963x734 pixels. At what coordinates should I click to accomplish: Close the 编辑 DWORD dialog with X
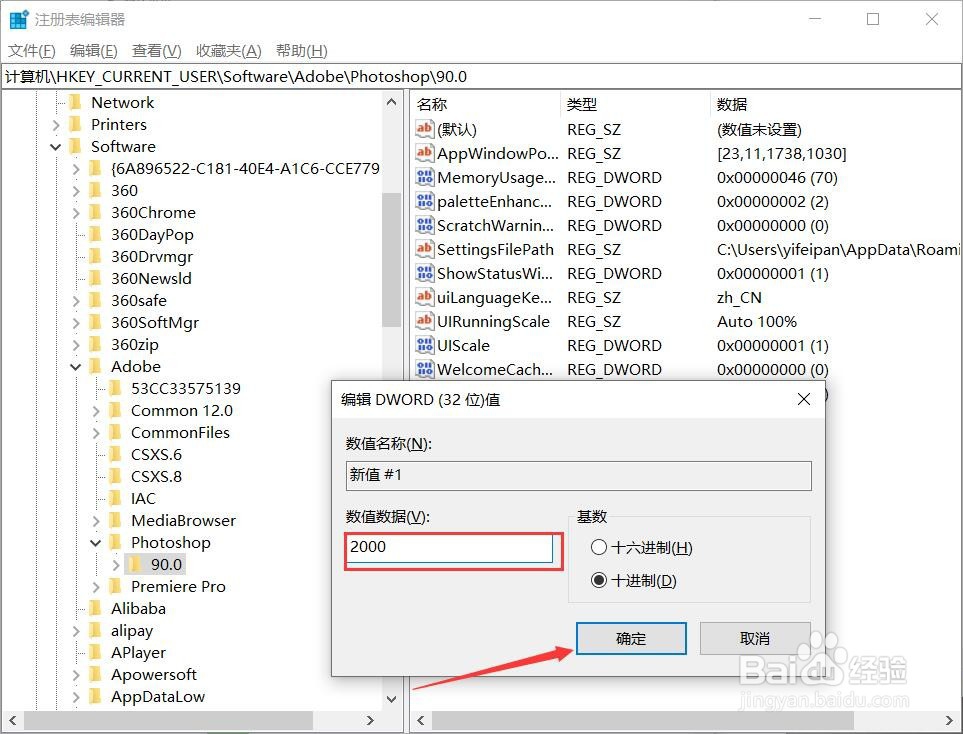click(x=803, y=399)
